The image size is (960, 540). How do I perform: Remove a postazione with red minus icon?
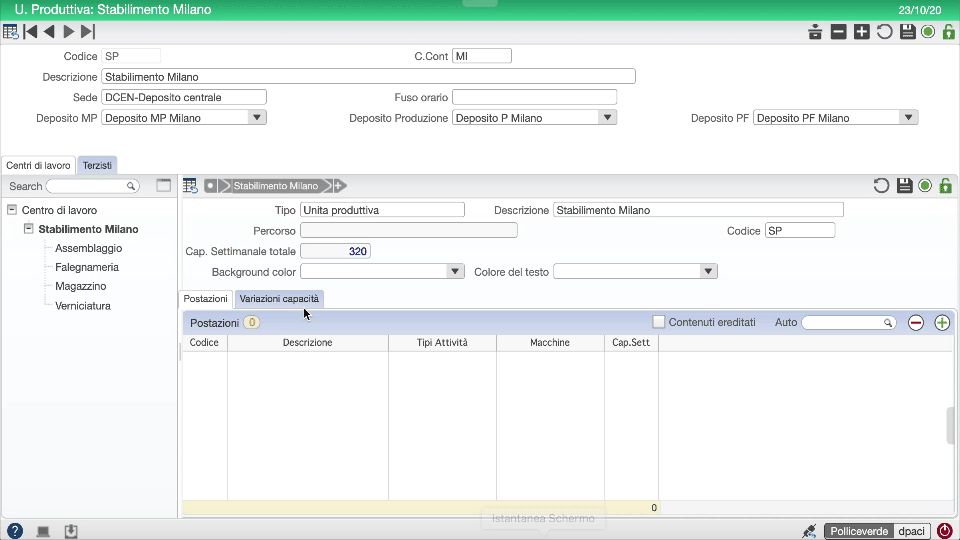click(916, 323)
